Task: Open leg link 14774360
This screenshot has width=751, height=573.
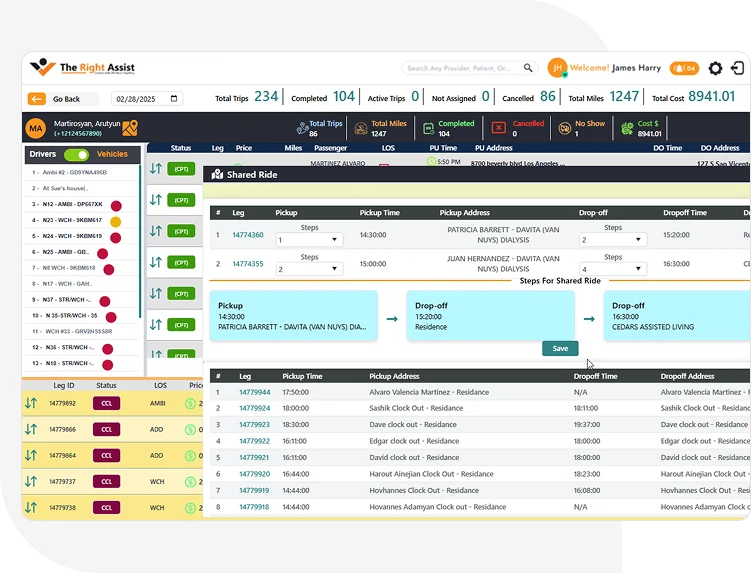Action: (x=248, y=235)
